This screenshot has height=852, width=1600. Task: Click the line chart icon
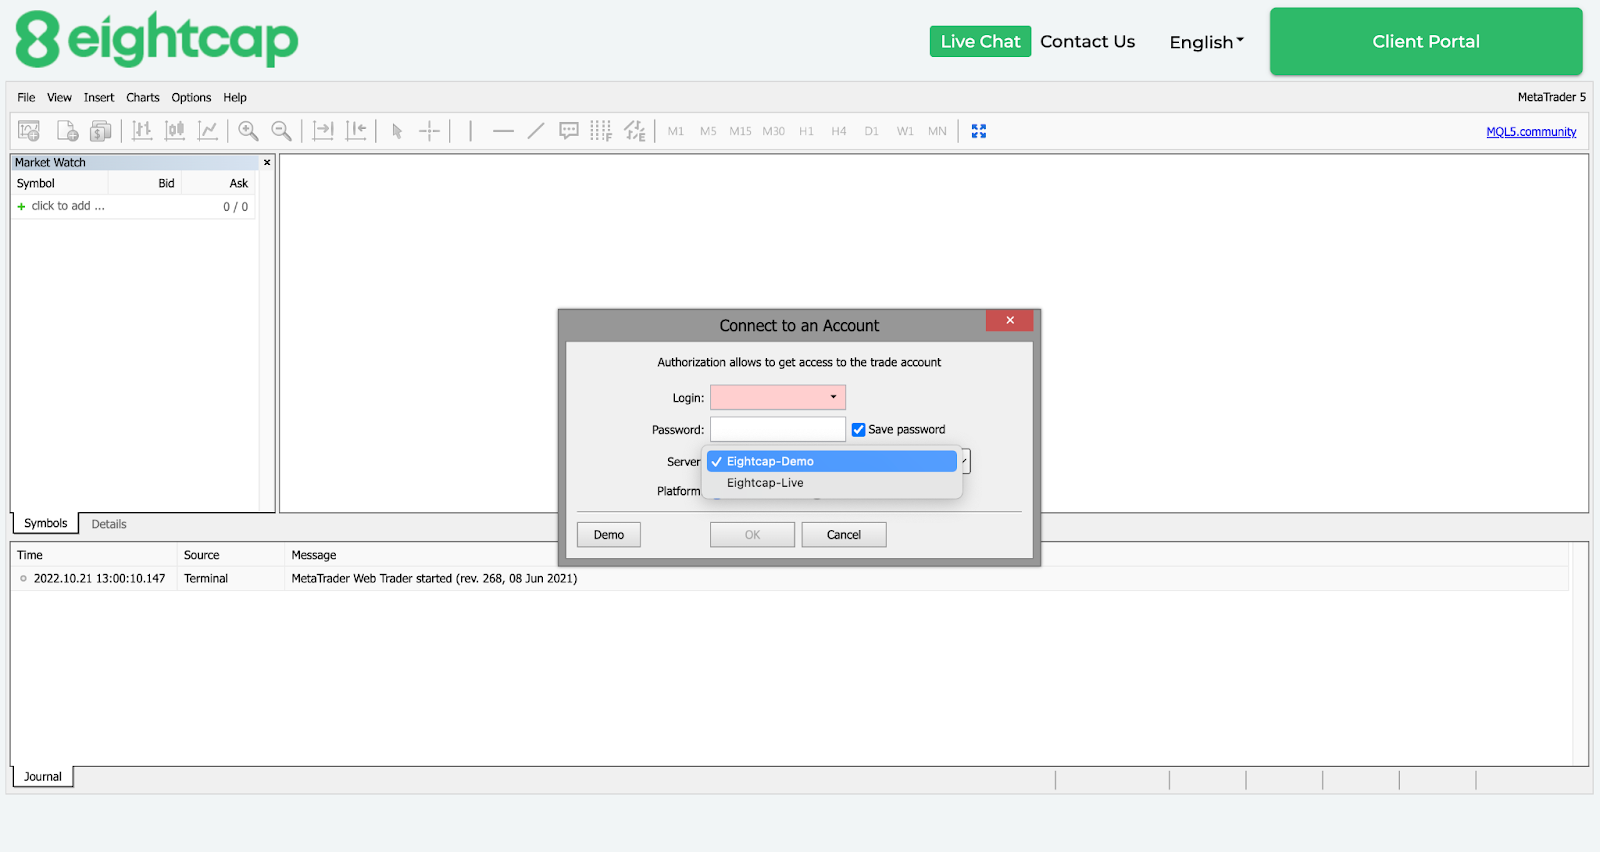coord(208,131)
